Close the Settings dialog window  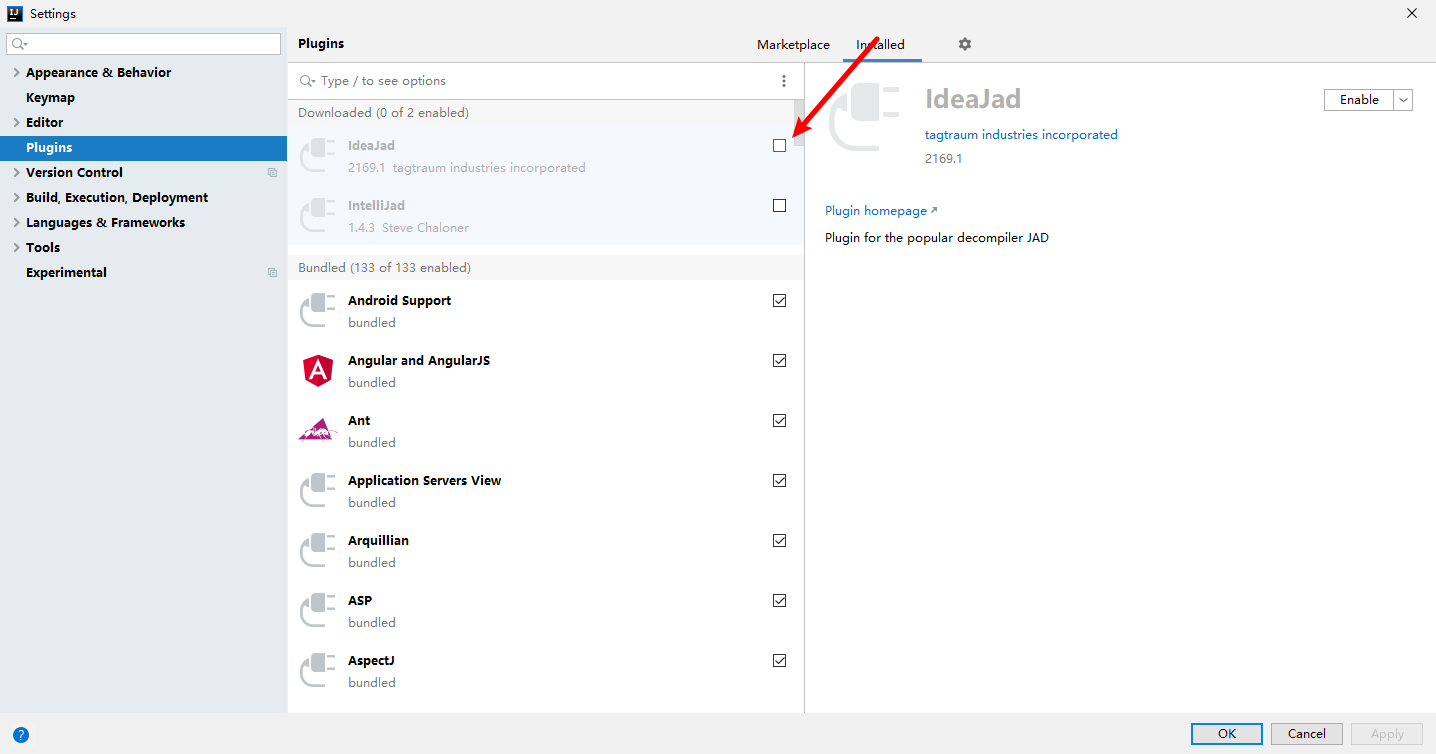1412,14
